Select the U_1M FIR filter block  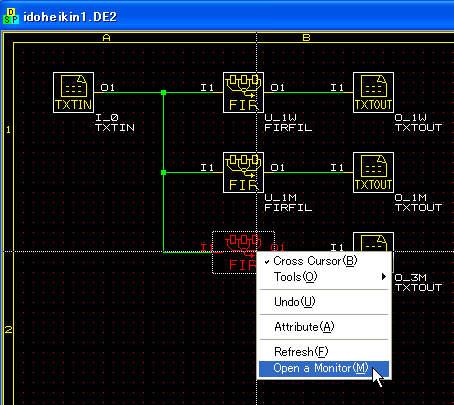243,172
